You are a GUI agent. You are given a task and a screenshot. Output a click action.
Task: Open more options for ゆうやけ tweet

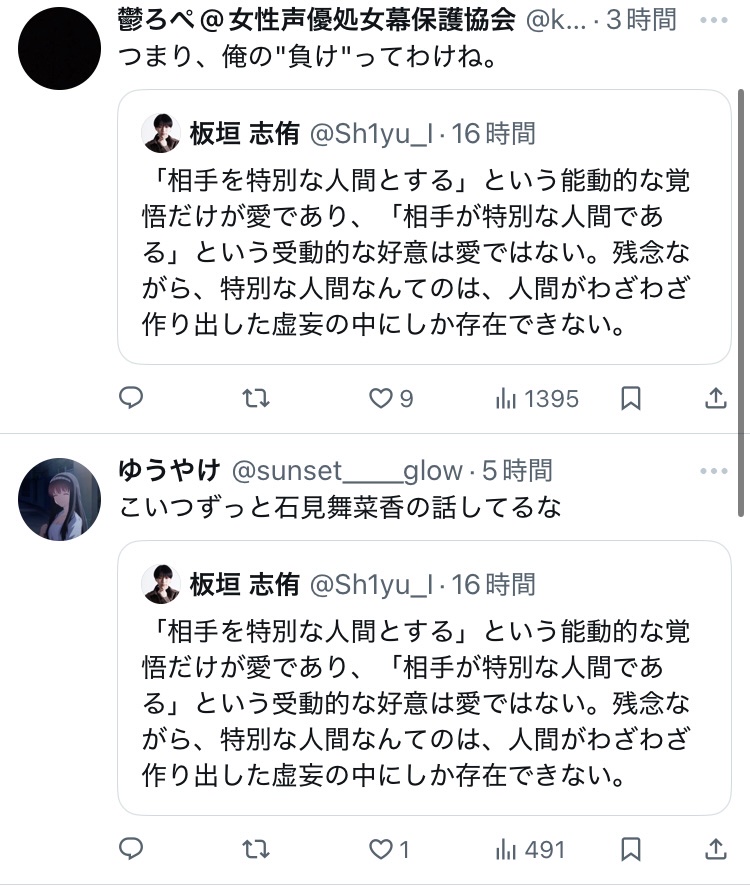click(x=714, y=471)
